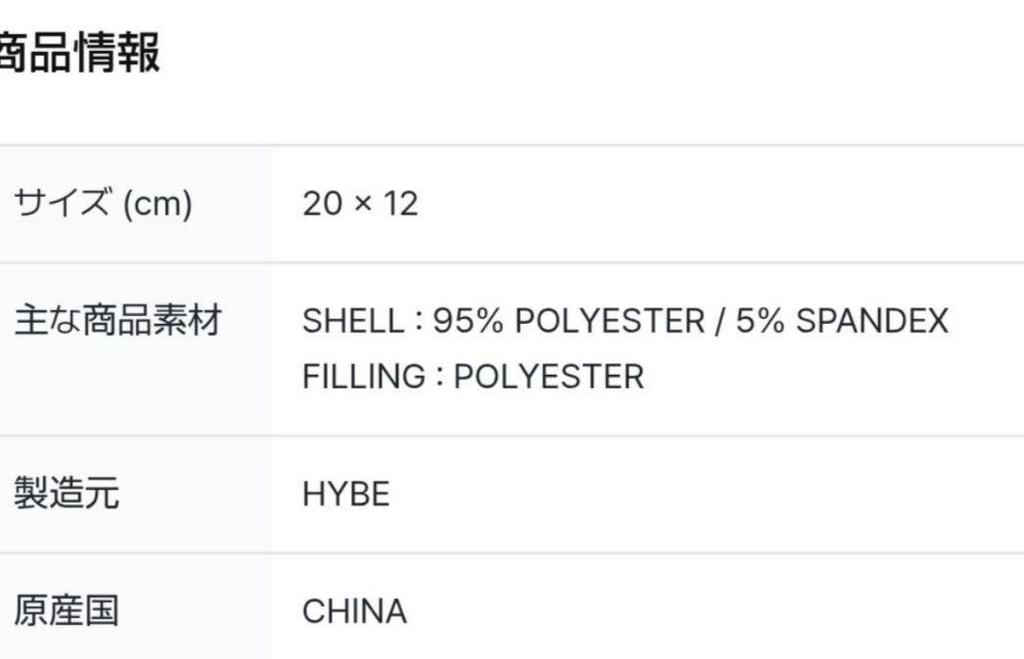Click the 20 × 12 size value
Viewport: 1024px width, 659px height.
coord(360,204)
